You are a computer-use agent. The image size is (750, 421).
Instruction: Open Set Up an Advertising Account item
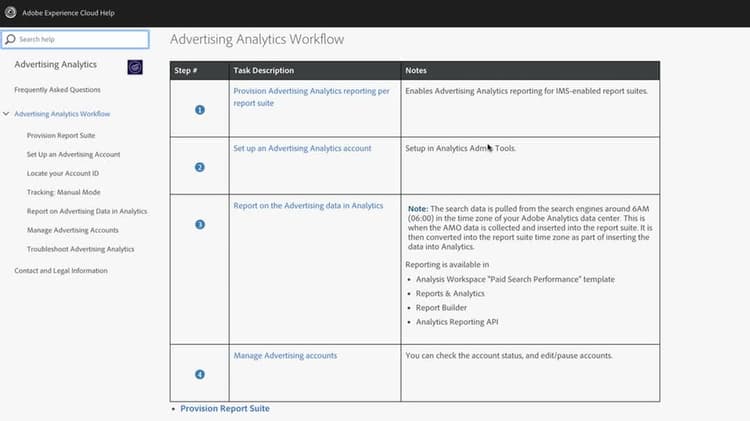[x=73, y=155]
